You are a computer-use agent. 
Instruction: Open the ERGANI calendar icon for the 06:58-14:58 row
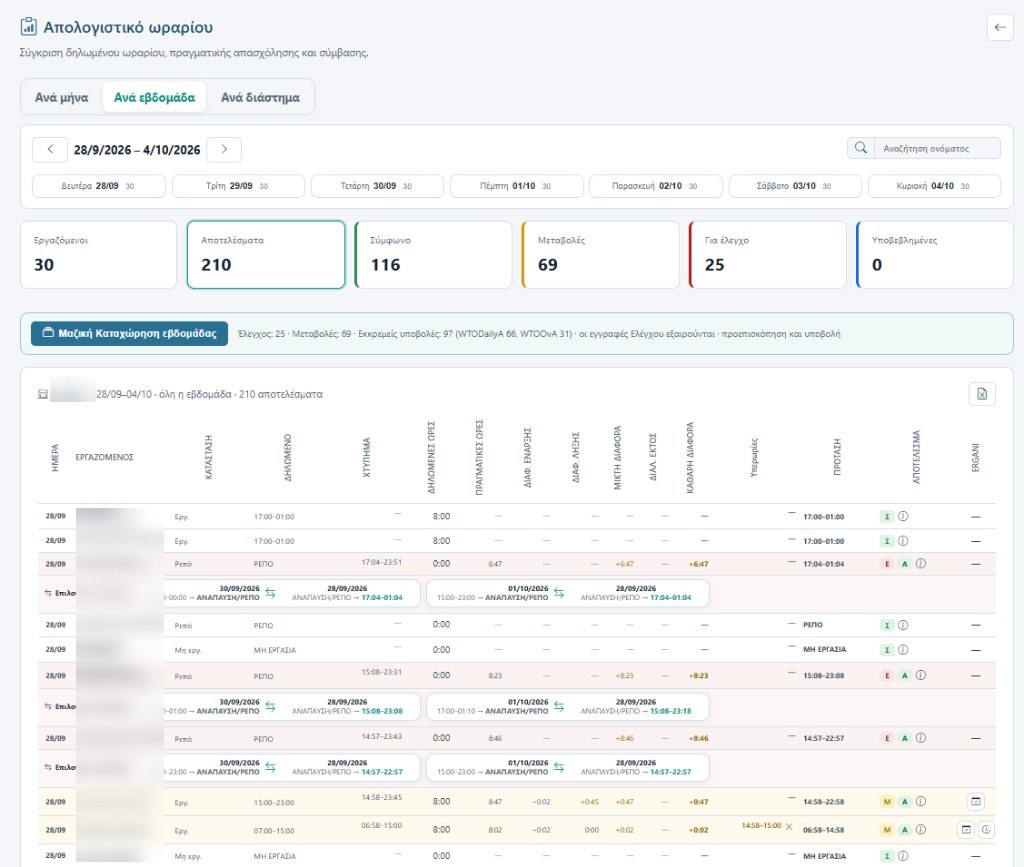coord(966,830)
